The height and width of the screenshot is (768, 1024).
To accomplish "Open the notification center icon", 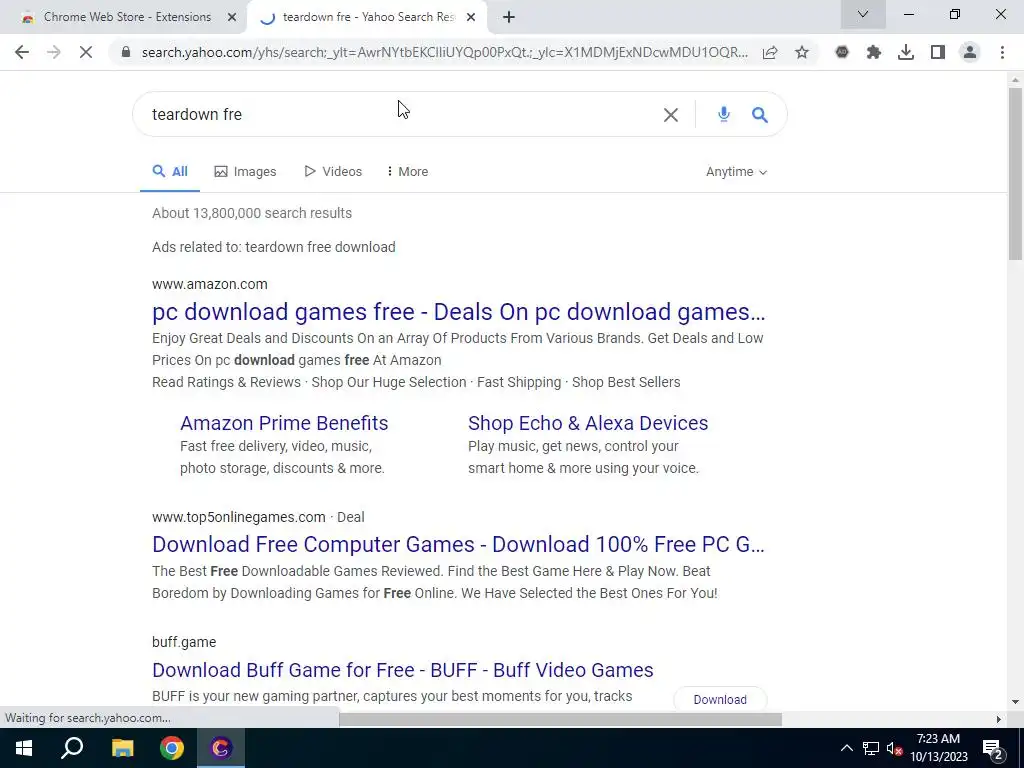I will 992,748.
